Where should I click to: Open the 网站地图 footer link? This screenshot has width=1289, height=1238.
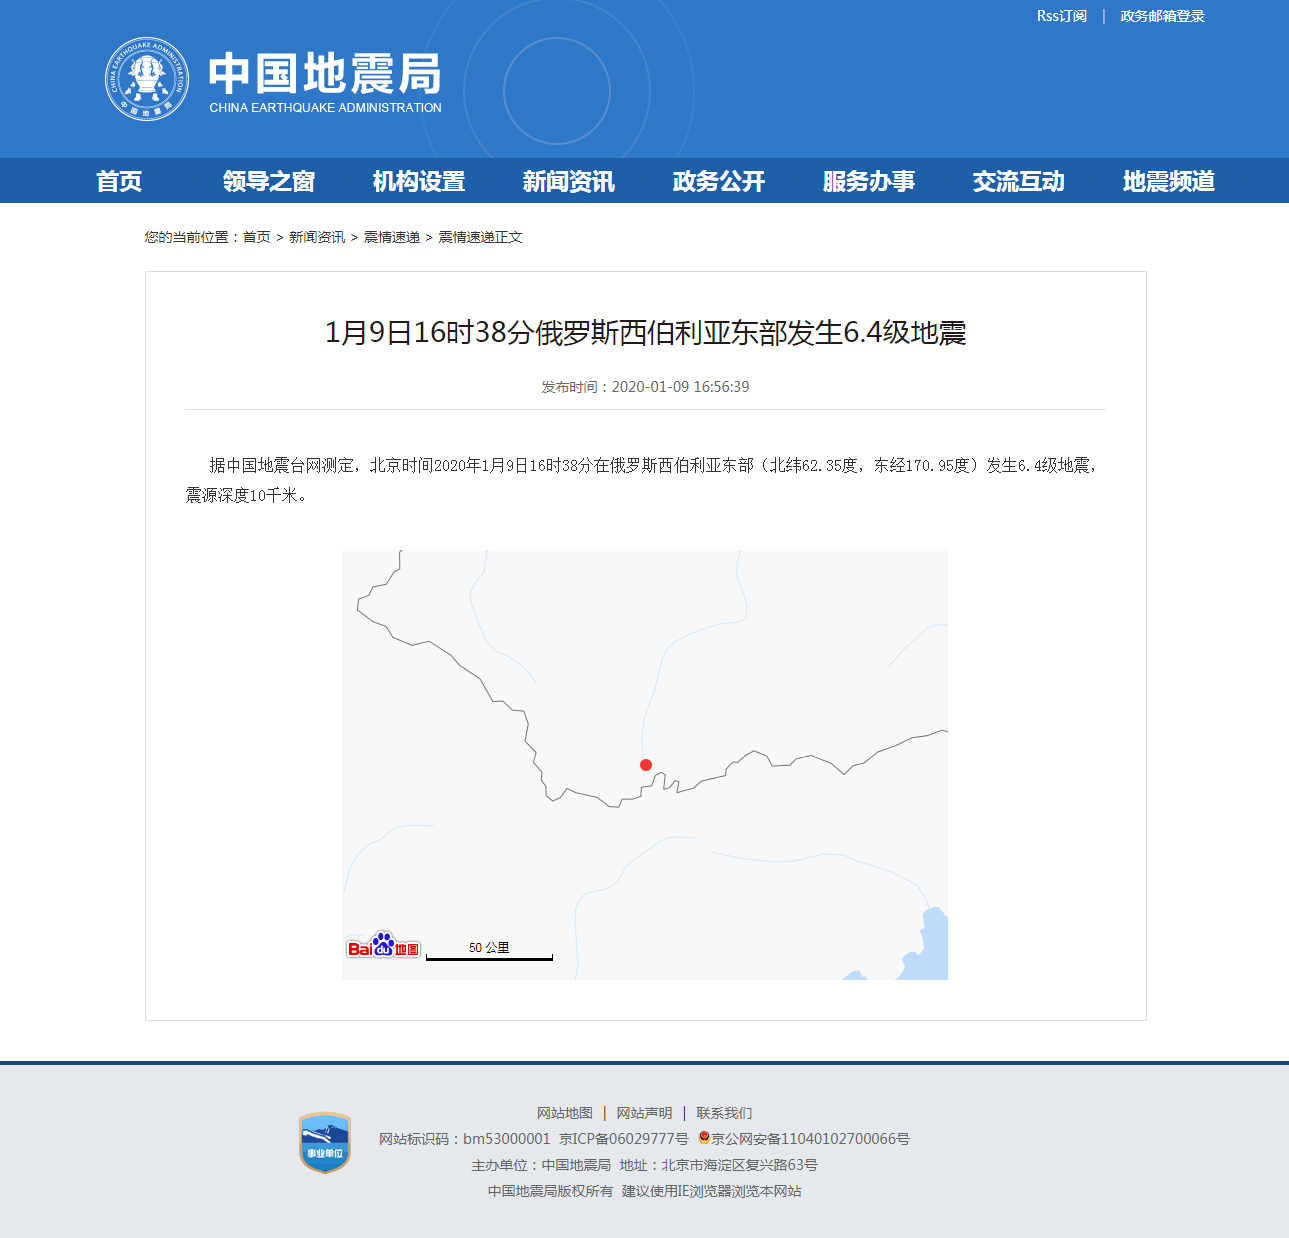pos(564,1112)
